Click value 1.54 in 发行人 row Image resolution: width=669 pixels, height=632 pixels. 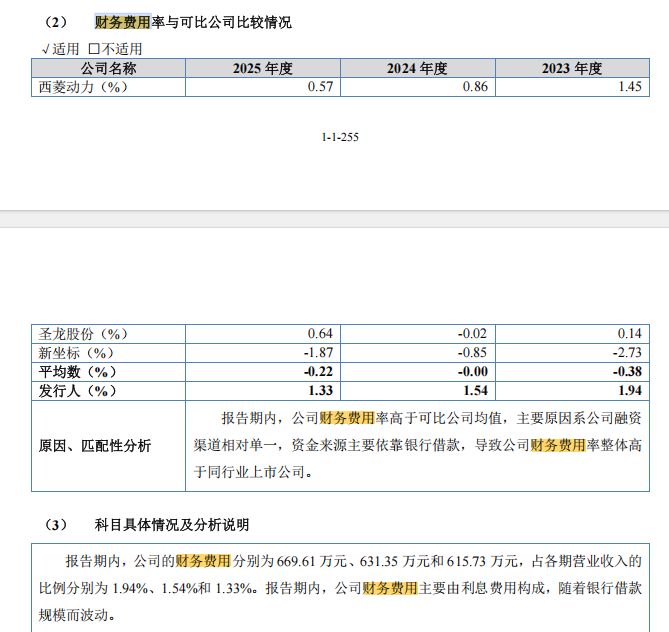click(475, 390)
